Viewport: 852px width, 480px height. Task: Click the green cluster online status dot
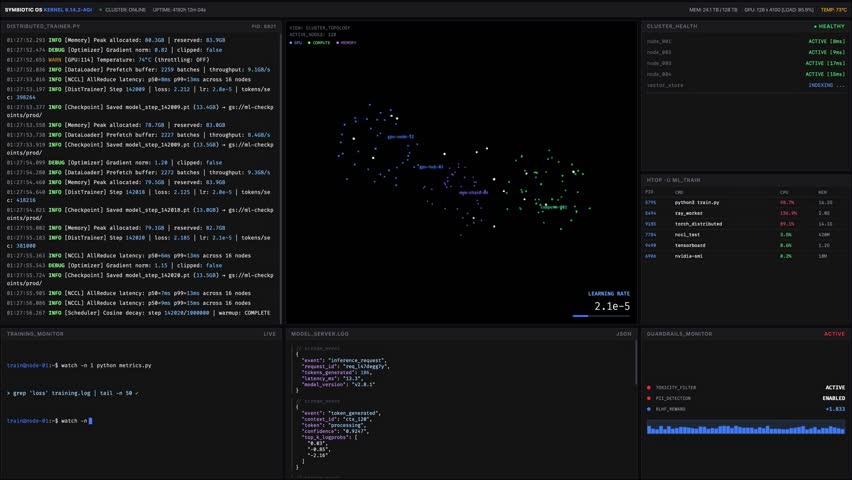[100, 8]
